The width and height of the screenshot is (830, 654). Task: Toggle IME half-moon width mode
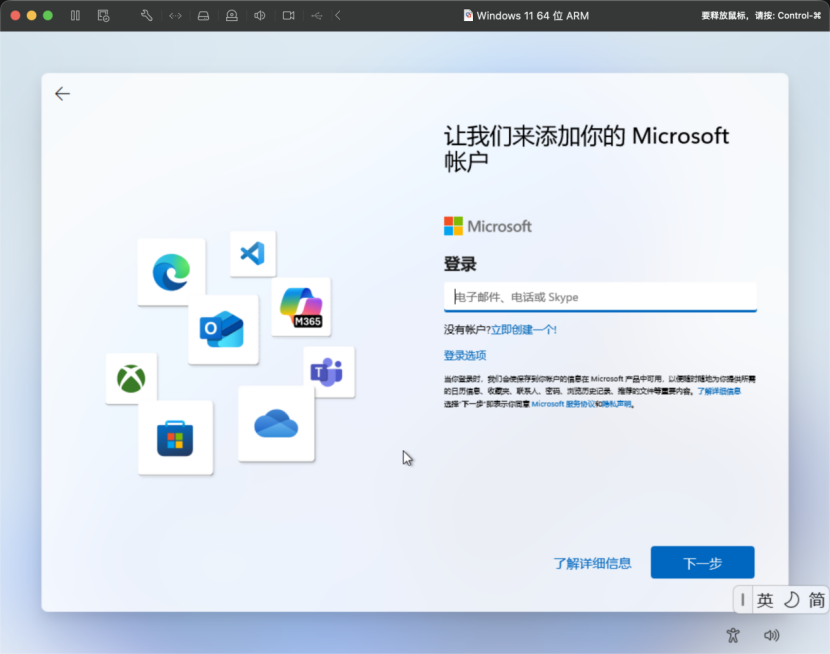[x=791, y=600]
